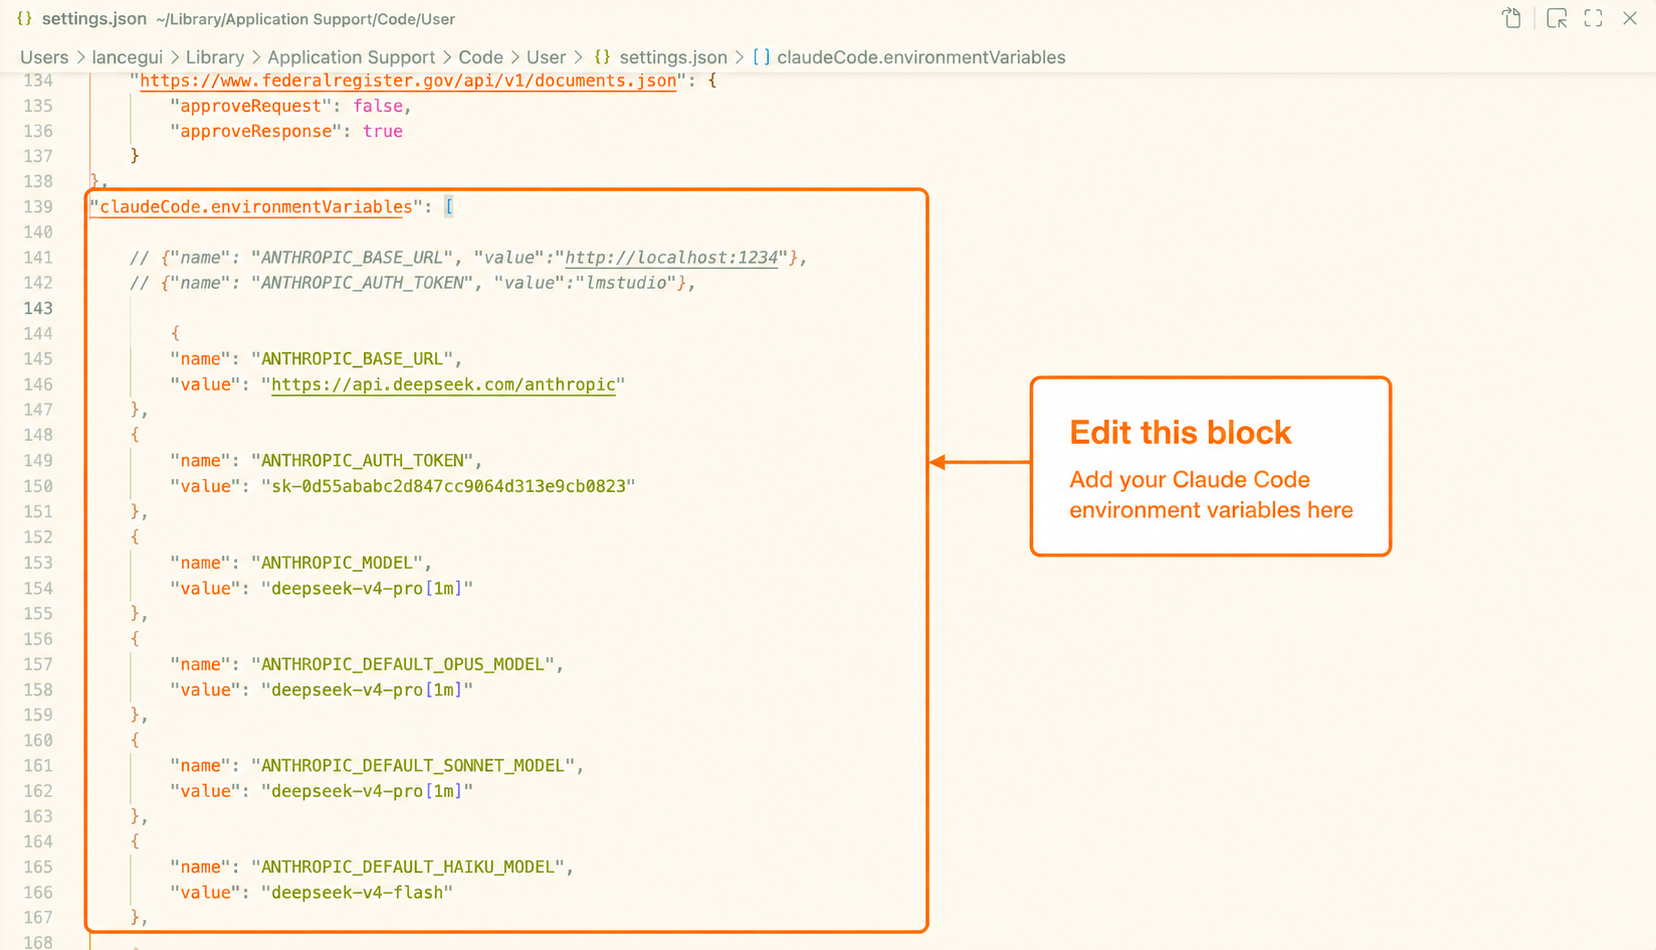1656x950 pixels.
Task: Select line number 150 in the gutter
Action: 38,486
